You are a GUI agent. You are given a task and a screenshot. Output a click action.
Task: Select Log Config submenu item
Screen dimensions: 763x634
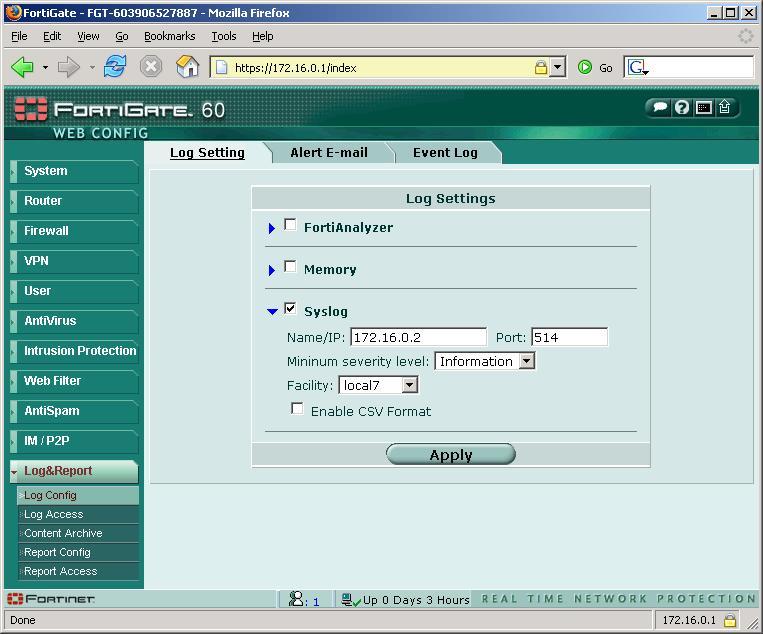pos(78,495)
